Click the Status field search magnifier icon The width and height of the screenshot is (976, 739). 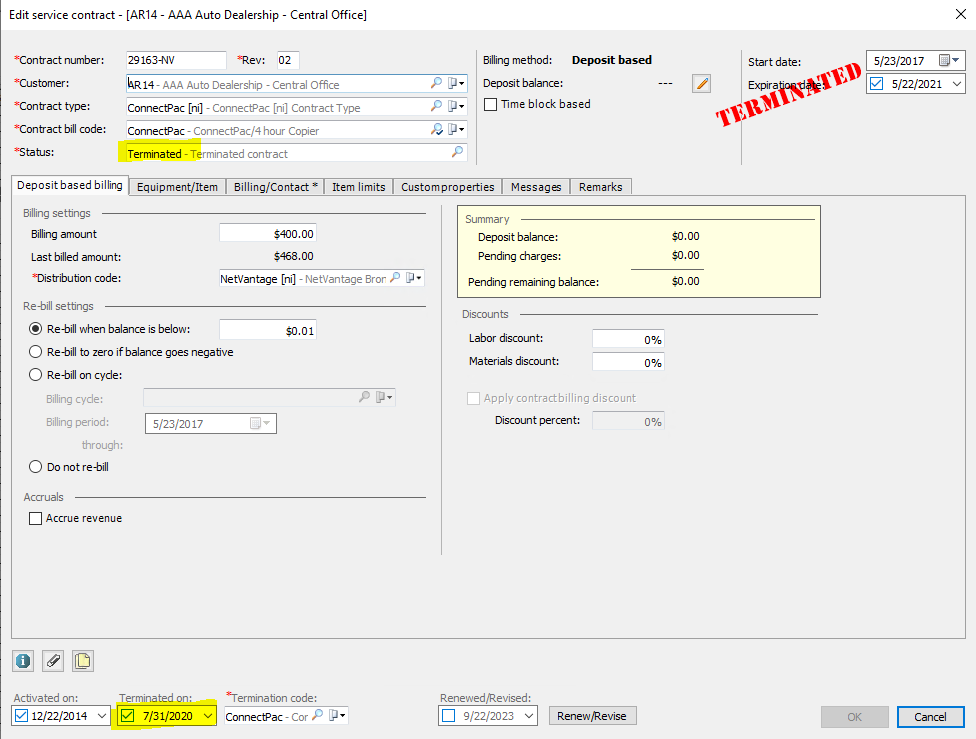tap(458, 152)
